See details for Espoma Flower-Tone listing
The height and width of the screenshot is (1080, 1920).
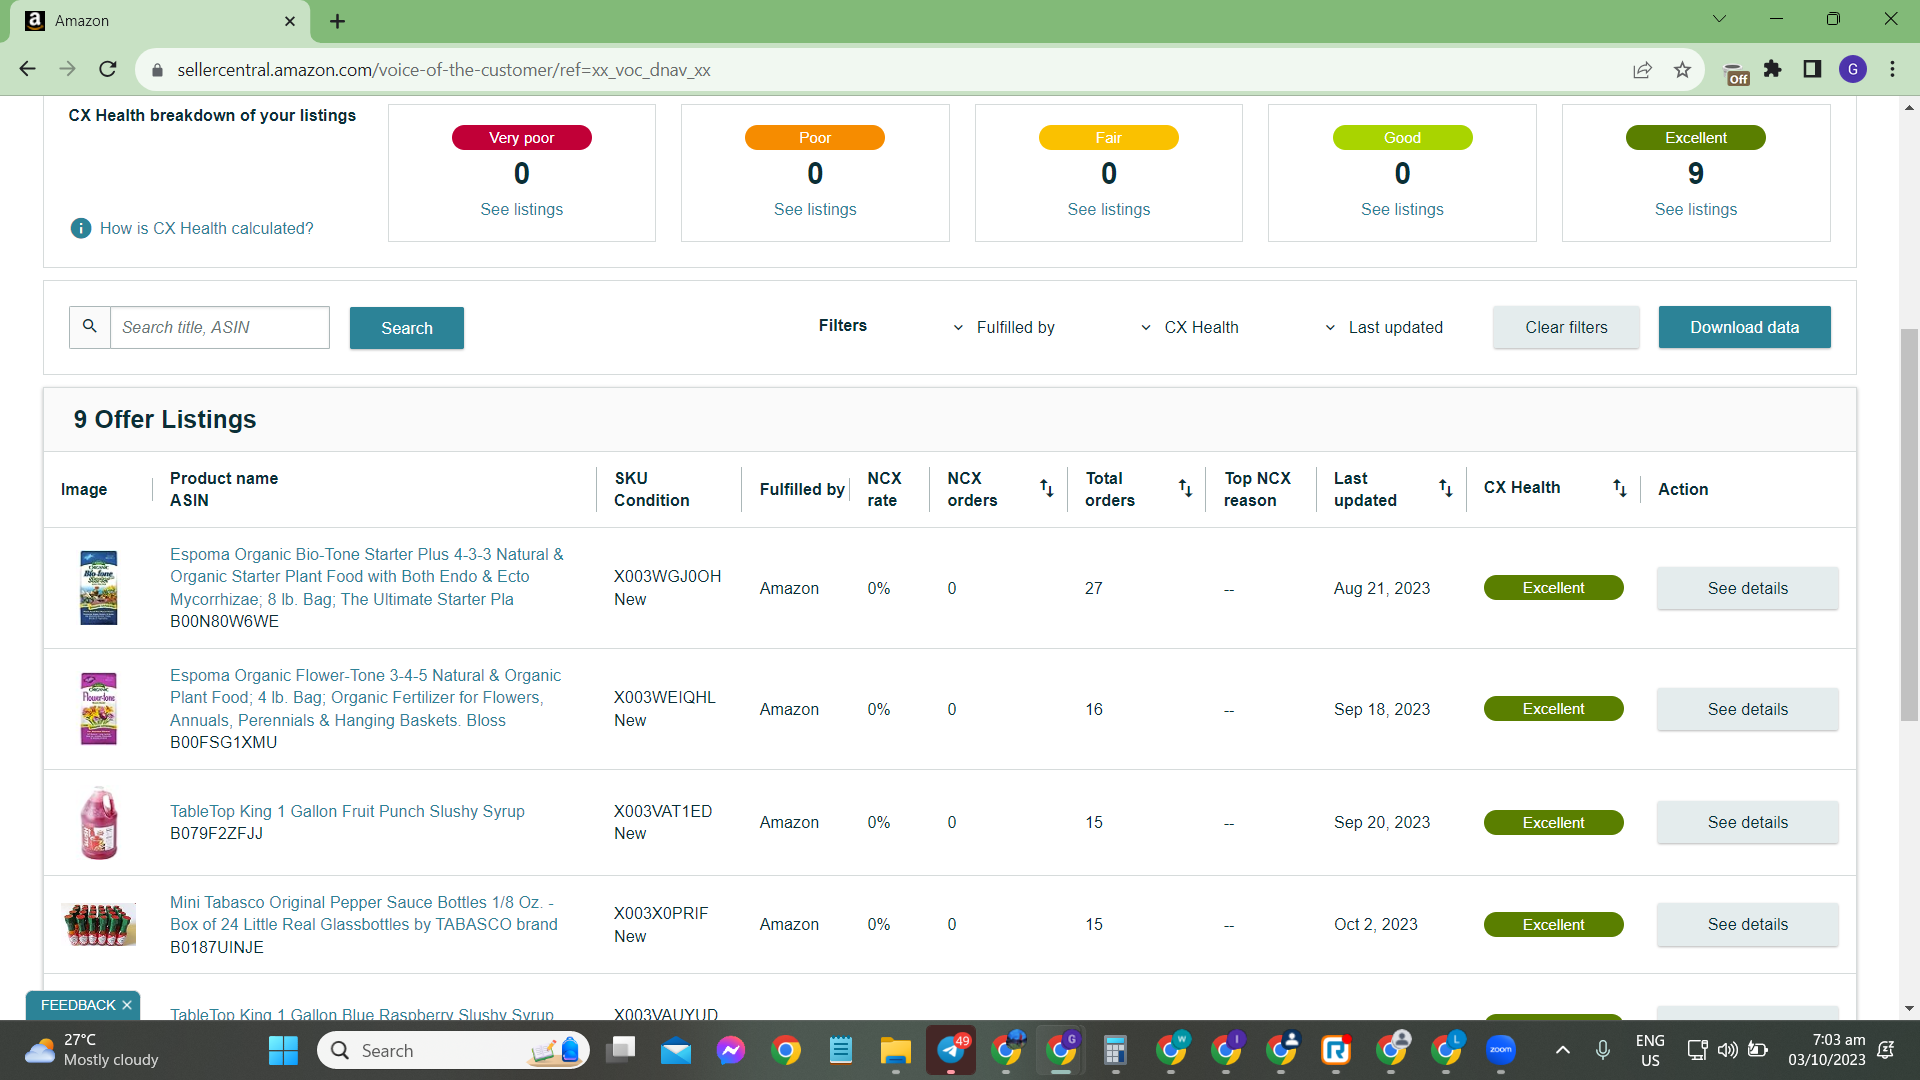tap(1748, 709)
